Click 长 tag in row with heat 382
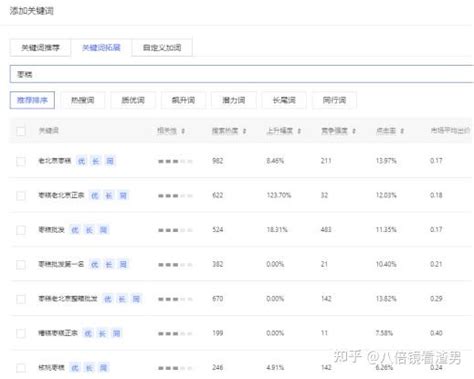 [109, 264]
